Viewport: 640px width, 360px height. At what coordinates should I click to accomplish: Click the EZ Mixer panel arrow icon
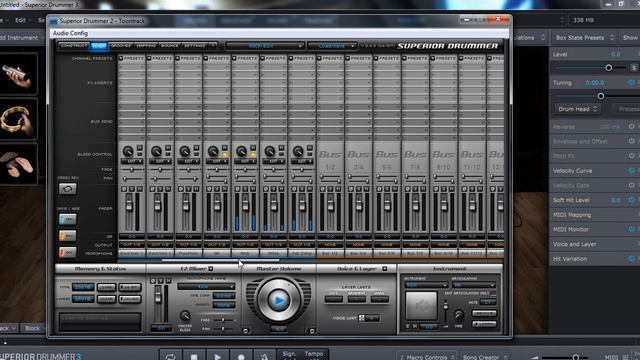[x=211, y=269]
